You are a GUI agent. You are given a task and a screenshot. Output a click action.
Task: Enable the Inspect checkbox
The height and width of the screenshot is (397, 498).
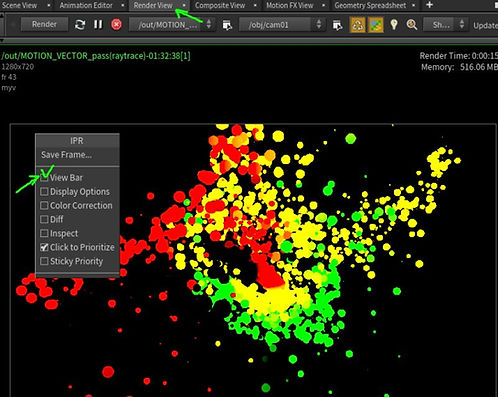(44, 233)
